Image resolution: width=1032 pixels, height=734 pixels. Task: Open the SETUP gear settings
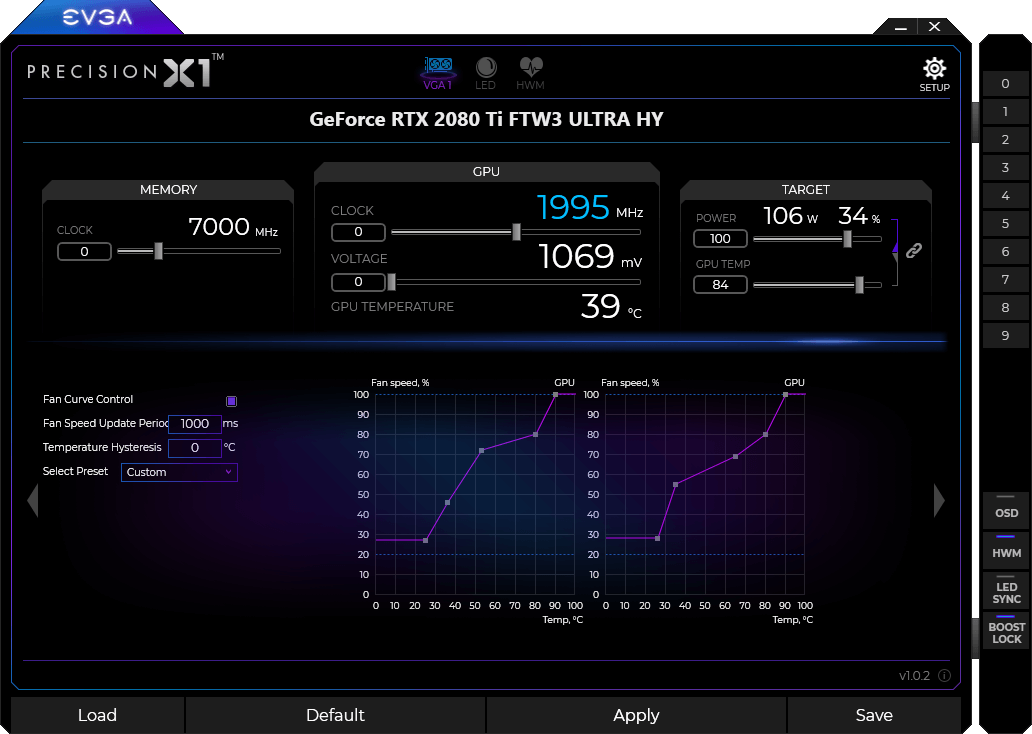point(934,74)
